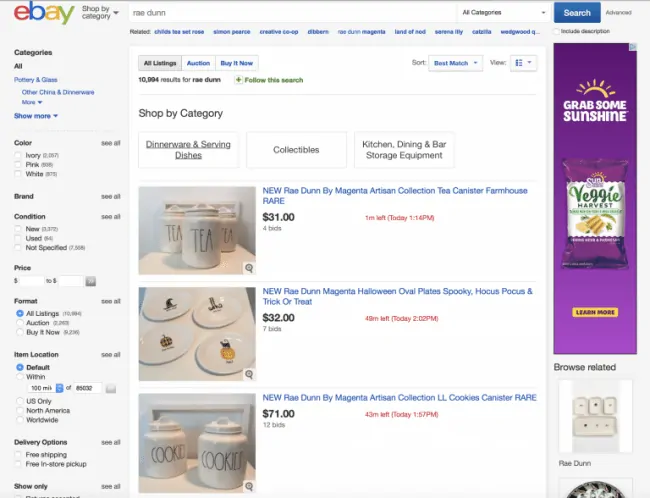
Task: Open Sort Best Match dropdown
Action: 456,63
